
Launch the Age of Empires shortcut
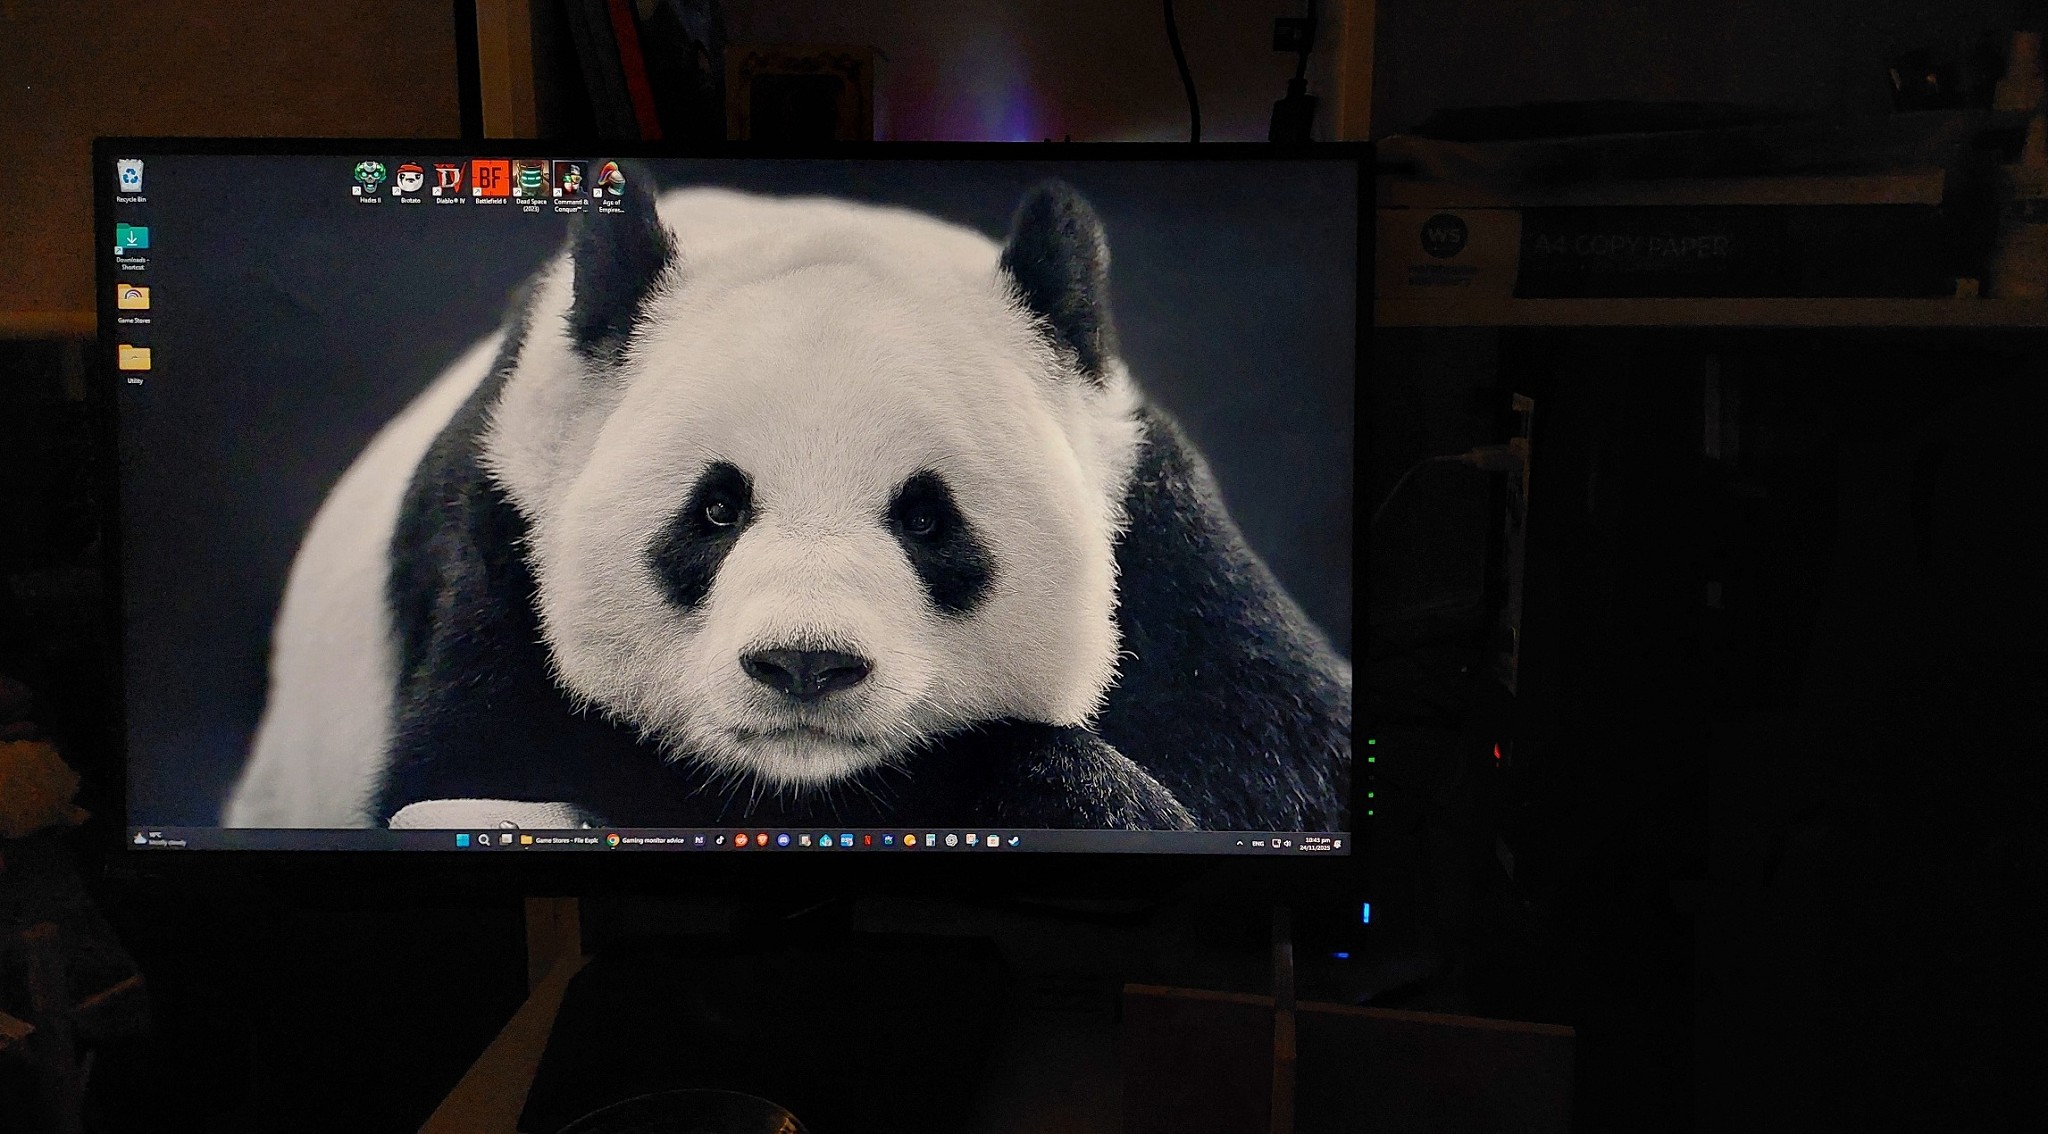click(x=610, y=180)
